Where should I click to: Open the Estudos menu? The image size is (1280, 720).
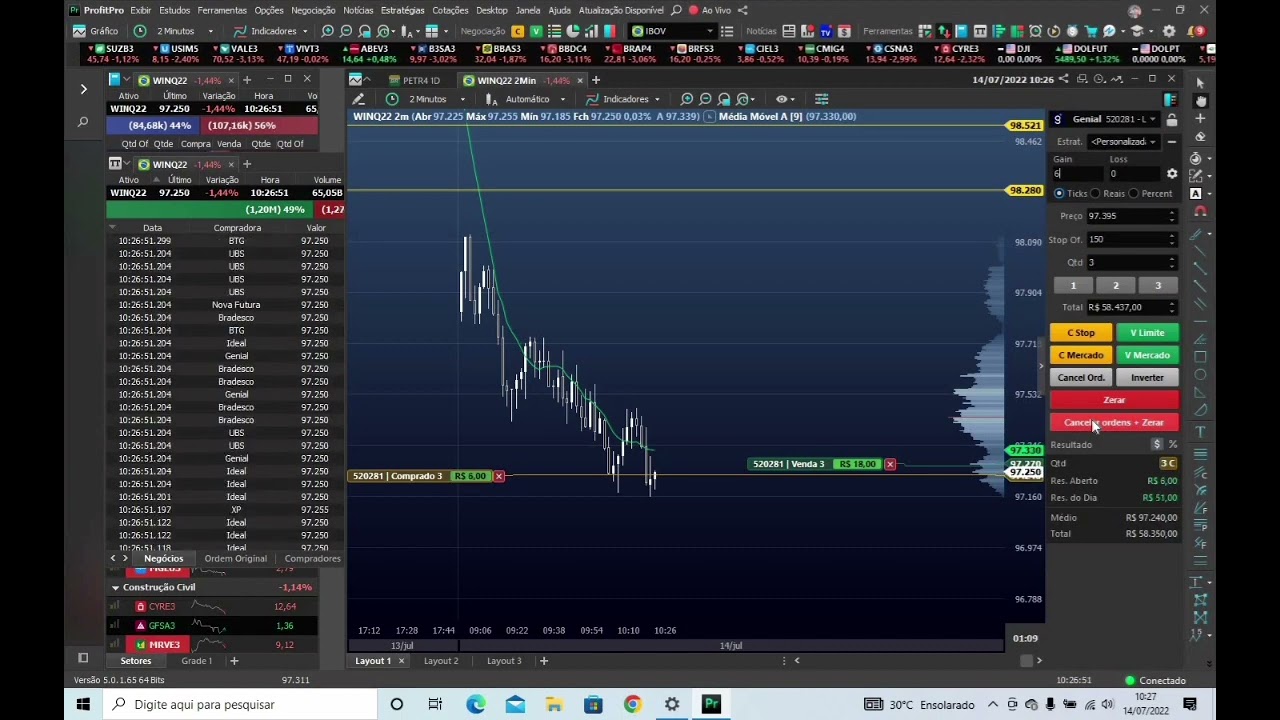pos(174,10)
